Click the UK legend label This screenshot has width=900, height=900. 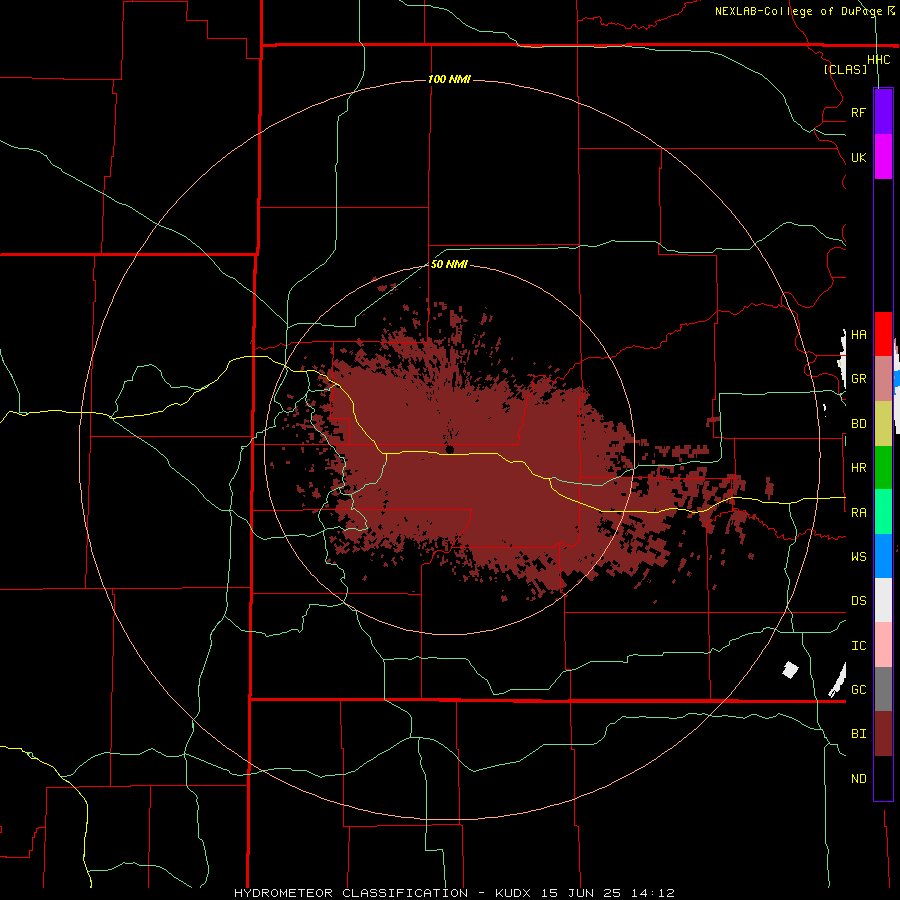coord(858,157)
